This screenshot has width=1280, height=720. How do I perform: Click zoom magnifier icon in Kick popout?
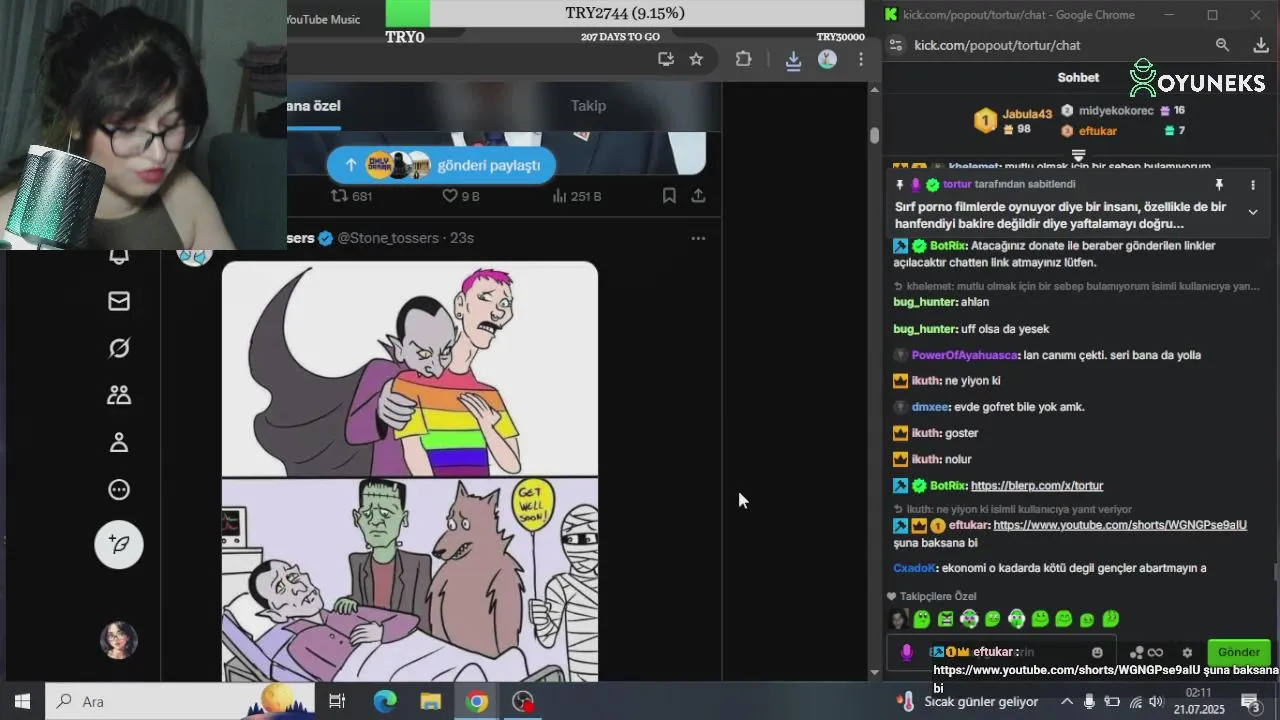click(1222, 45)
